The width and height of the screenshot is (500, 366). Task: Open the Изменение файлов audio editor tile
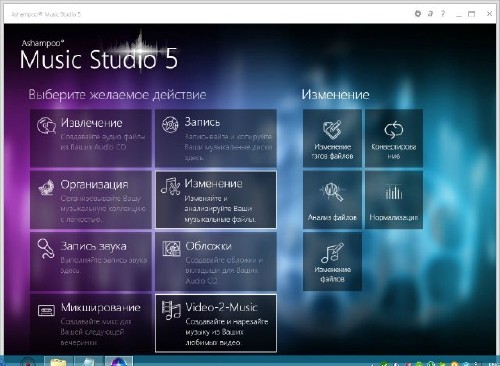(x=332, y=262)
